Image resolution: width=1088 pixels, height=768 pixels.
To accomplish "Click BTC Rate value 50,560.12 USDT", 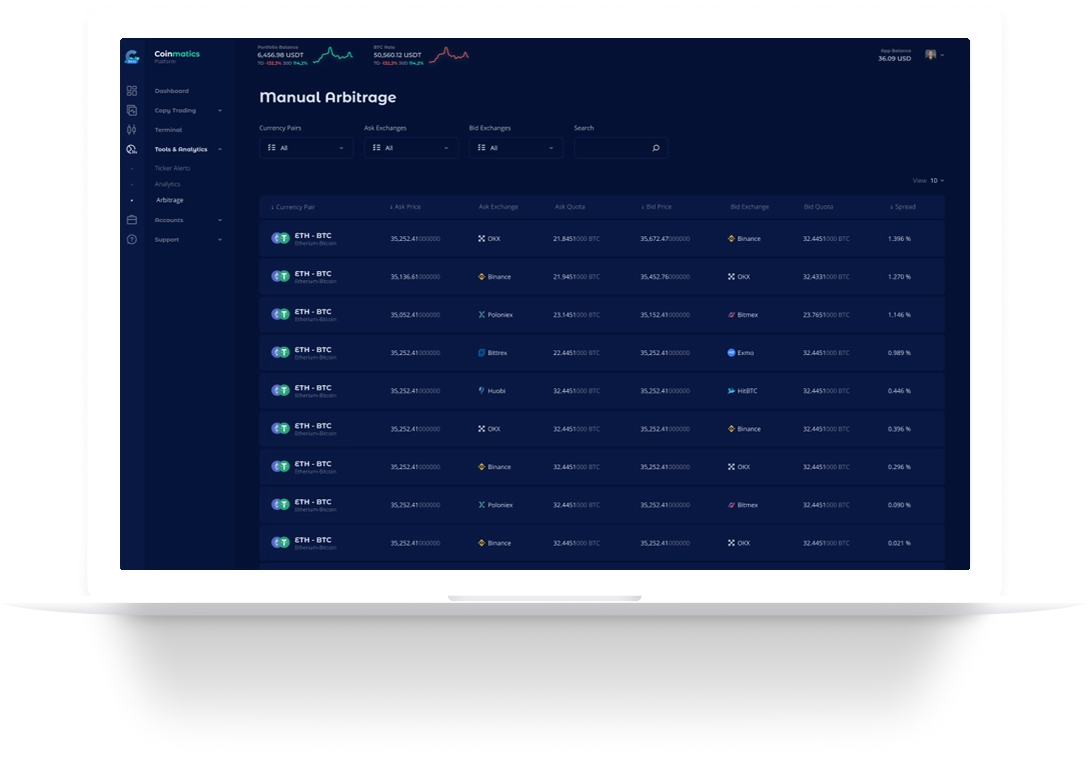I will pos(397,55).
